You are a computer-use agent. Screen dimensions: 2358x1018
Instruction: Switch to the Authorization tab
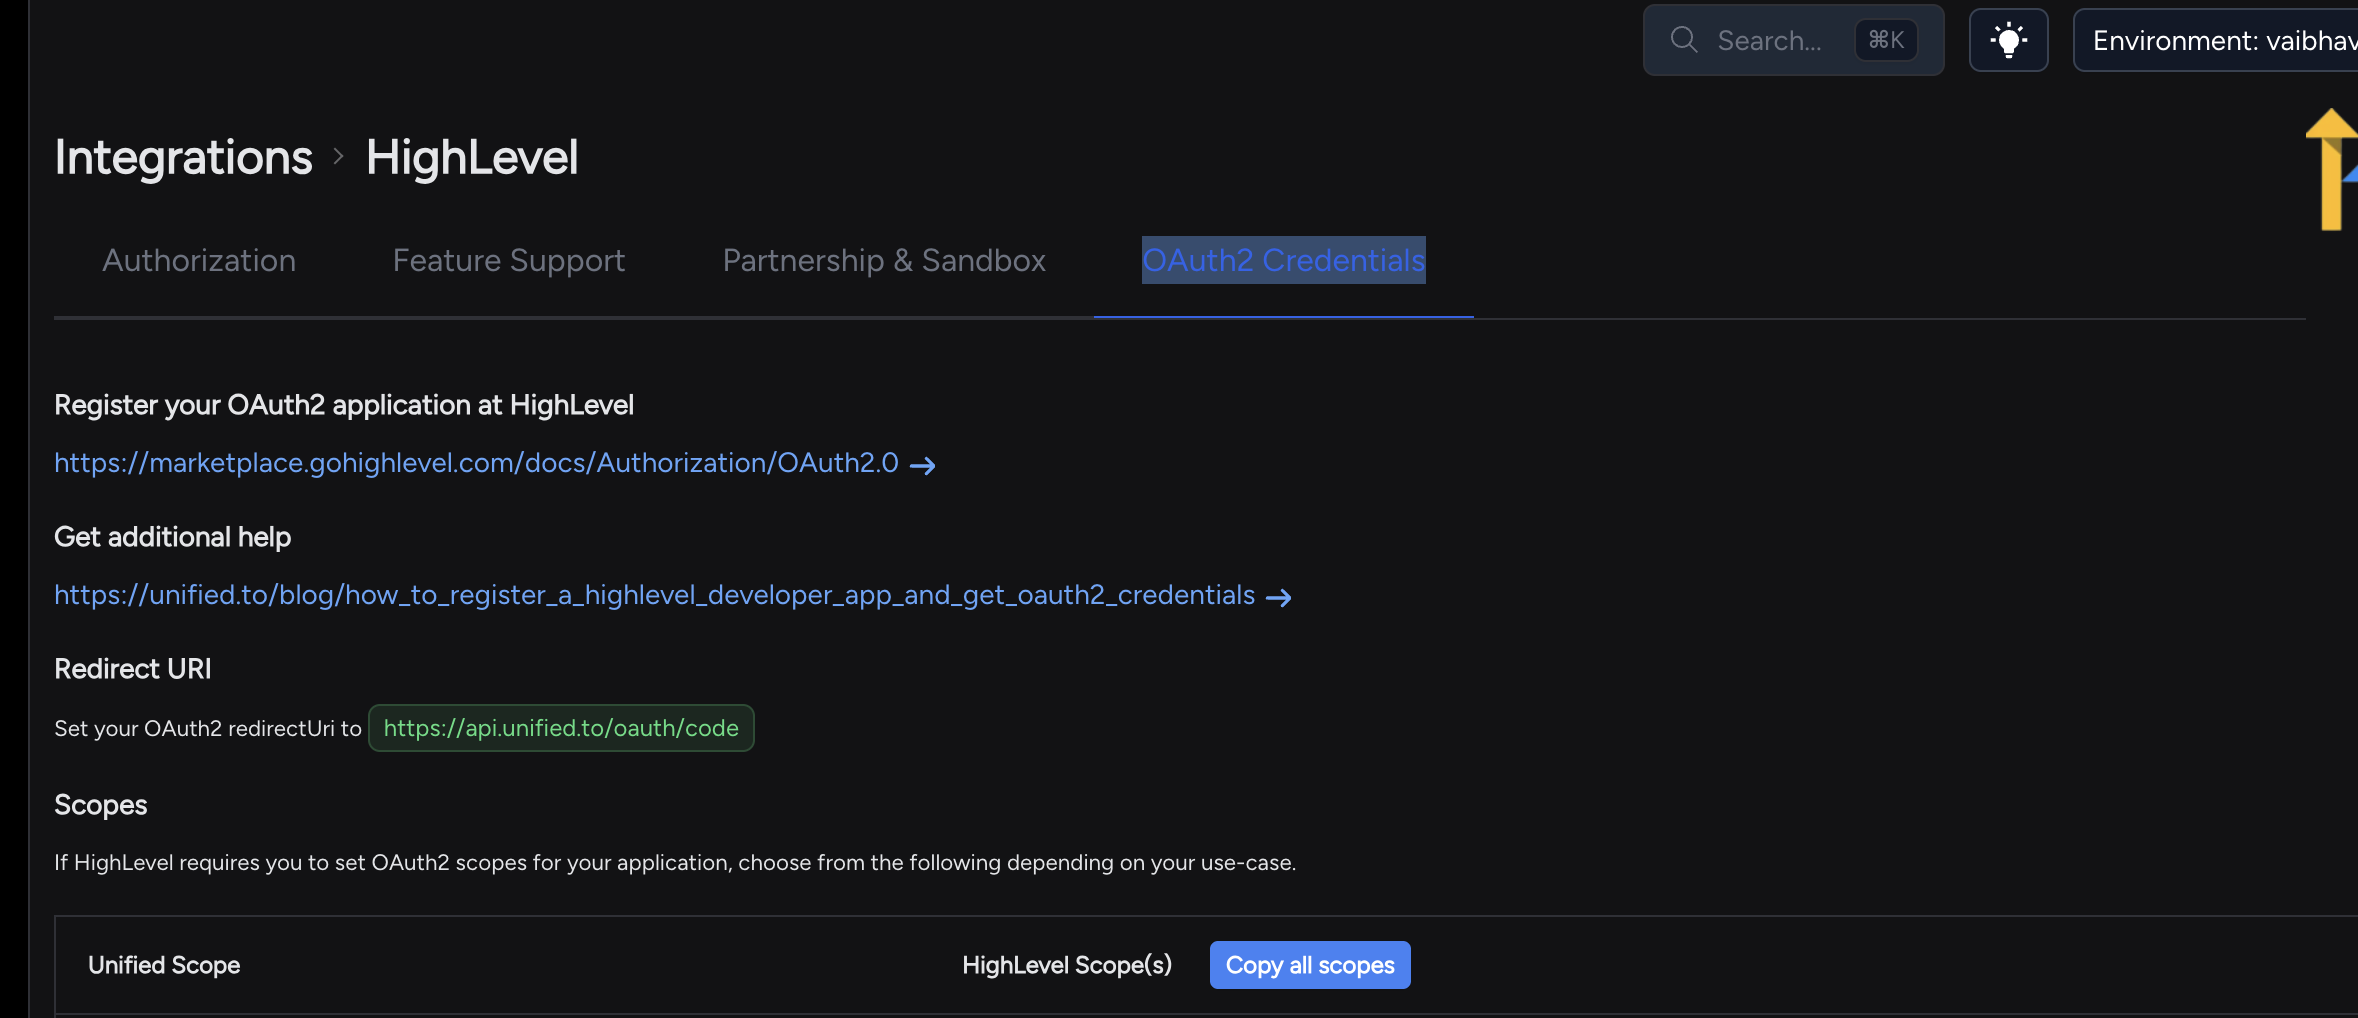click(x=199, y=260)
